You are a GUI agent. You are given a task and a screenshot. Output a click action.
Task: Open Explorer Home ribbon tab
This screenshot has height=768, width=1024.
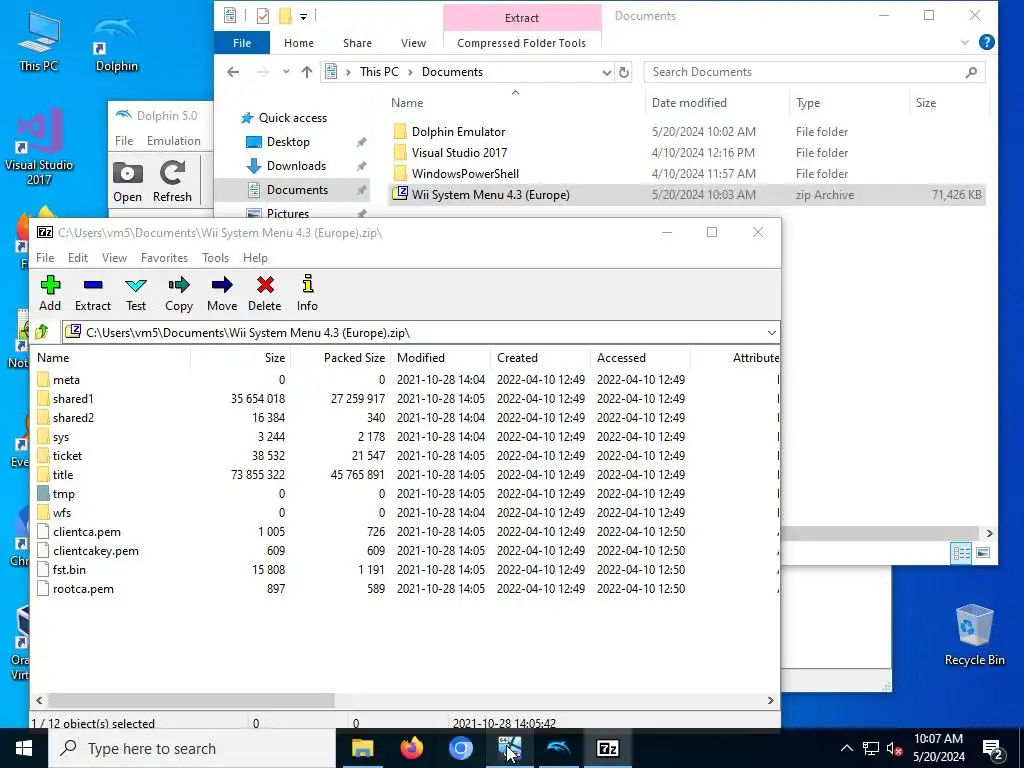point(298,43)
